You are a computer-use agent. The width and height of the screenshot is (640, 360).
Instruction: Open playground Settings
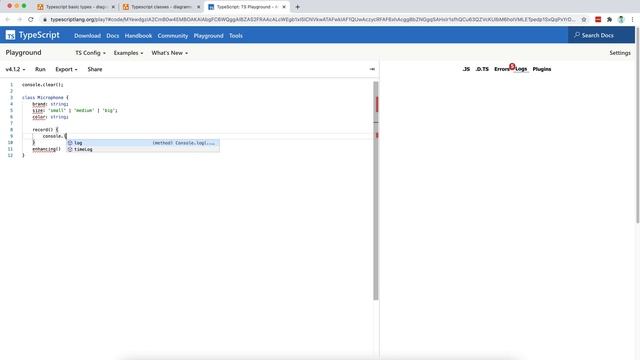pos(620,53)
